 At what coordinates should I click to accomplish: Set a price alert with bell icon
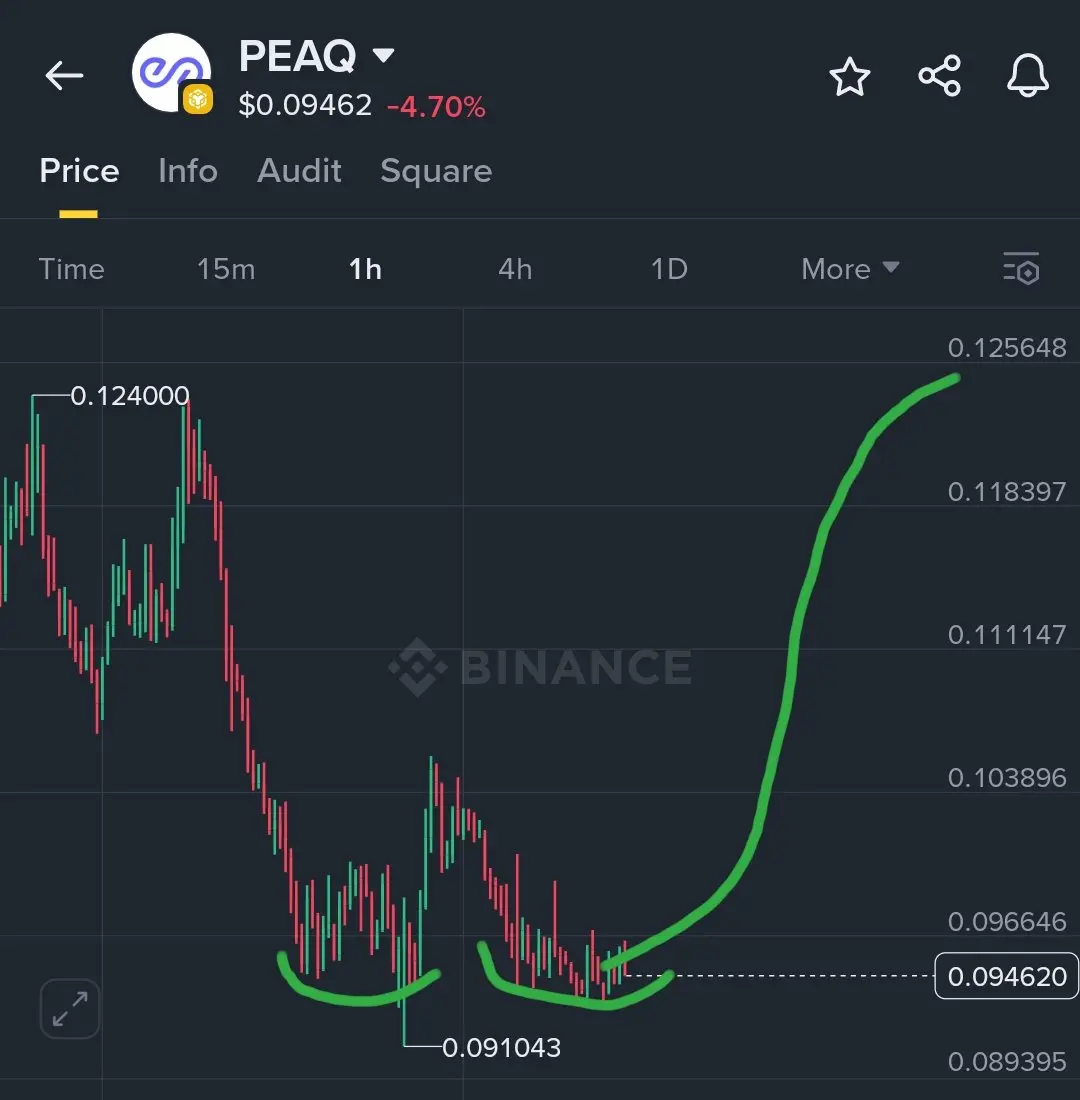click(x=1027, y=75)
